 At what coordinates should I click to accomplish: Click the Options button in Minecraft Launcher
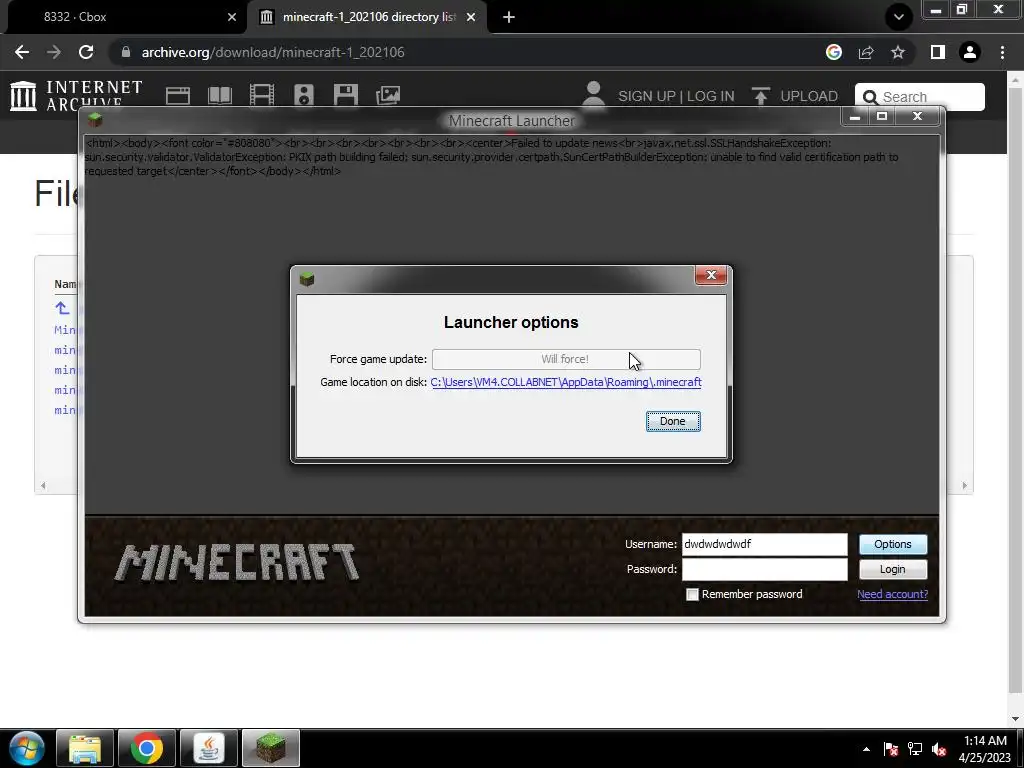click(x=892, y=544)
